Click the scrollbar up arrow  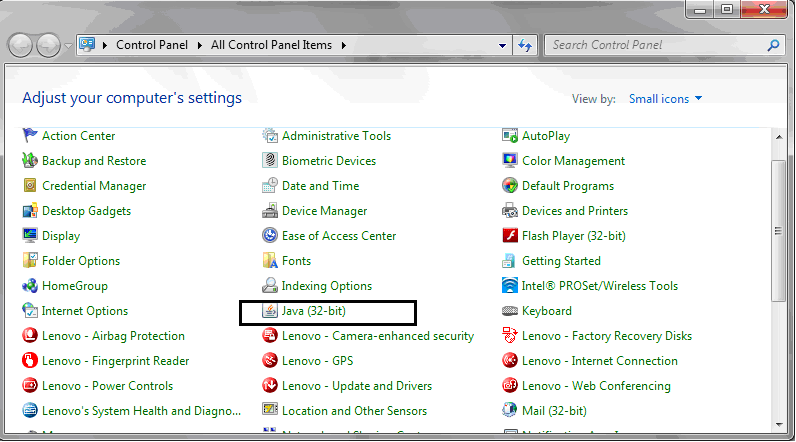coord(779,137)
